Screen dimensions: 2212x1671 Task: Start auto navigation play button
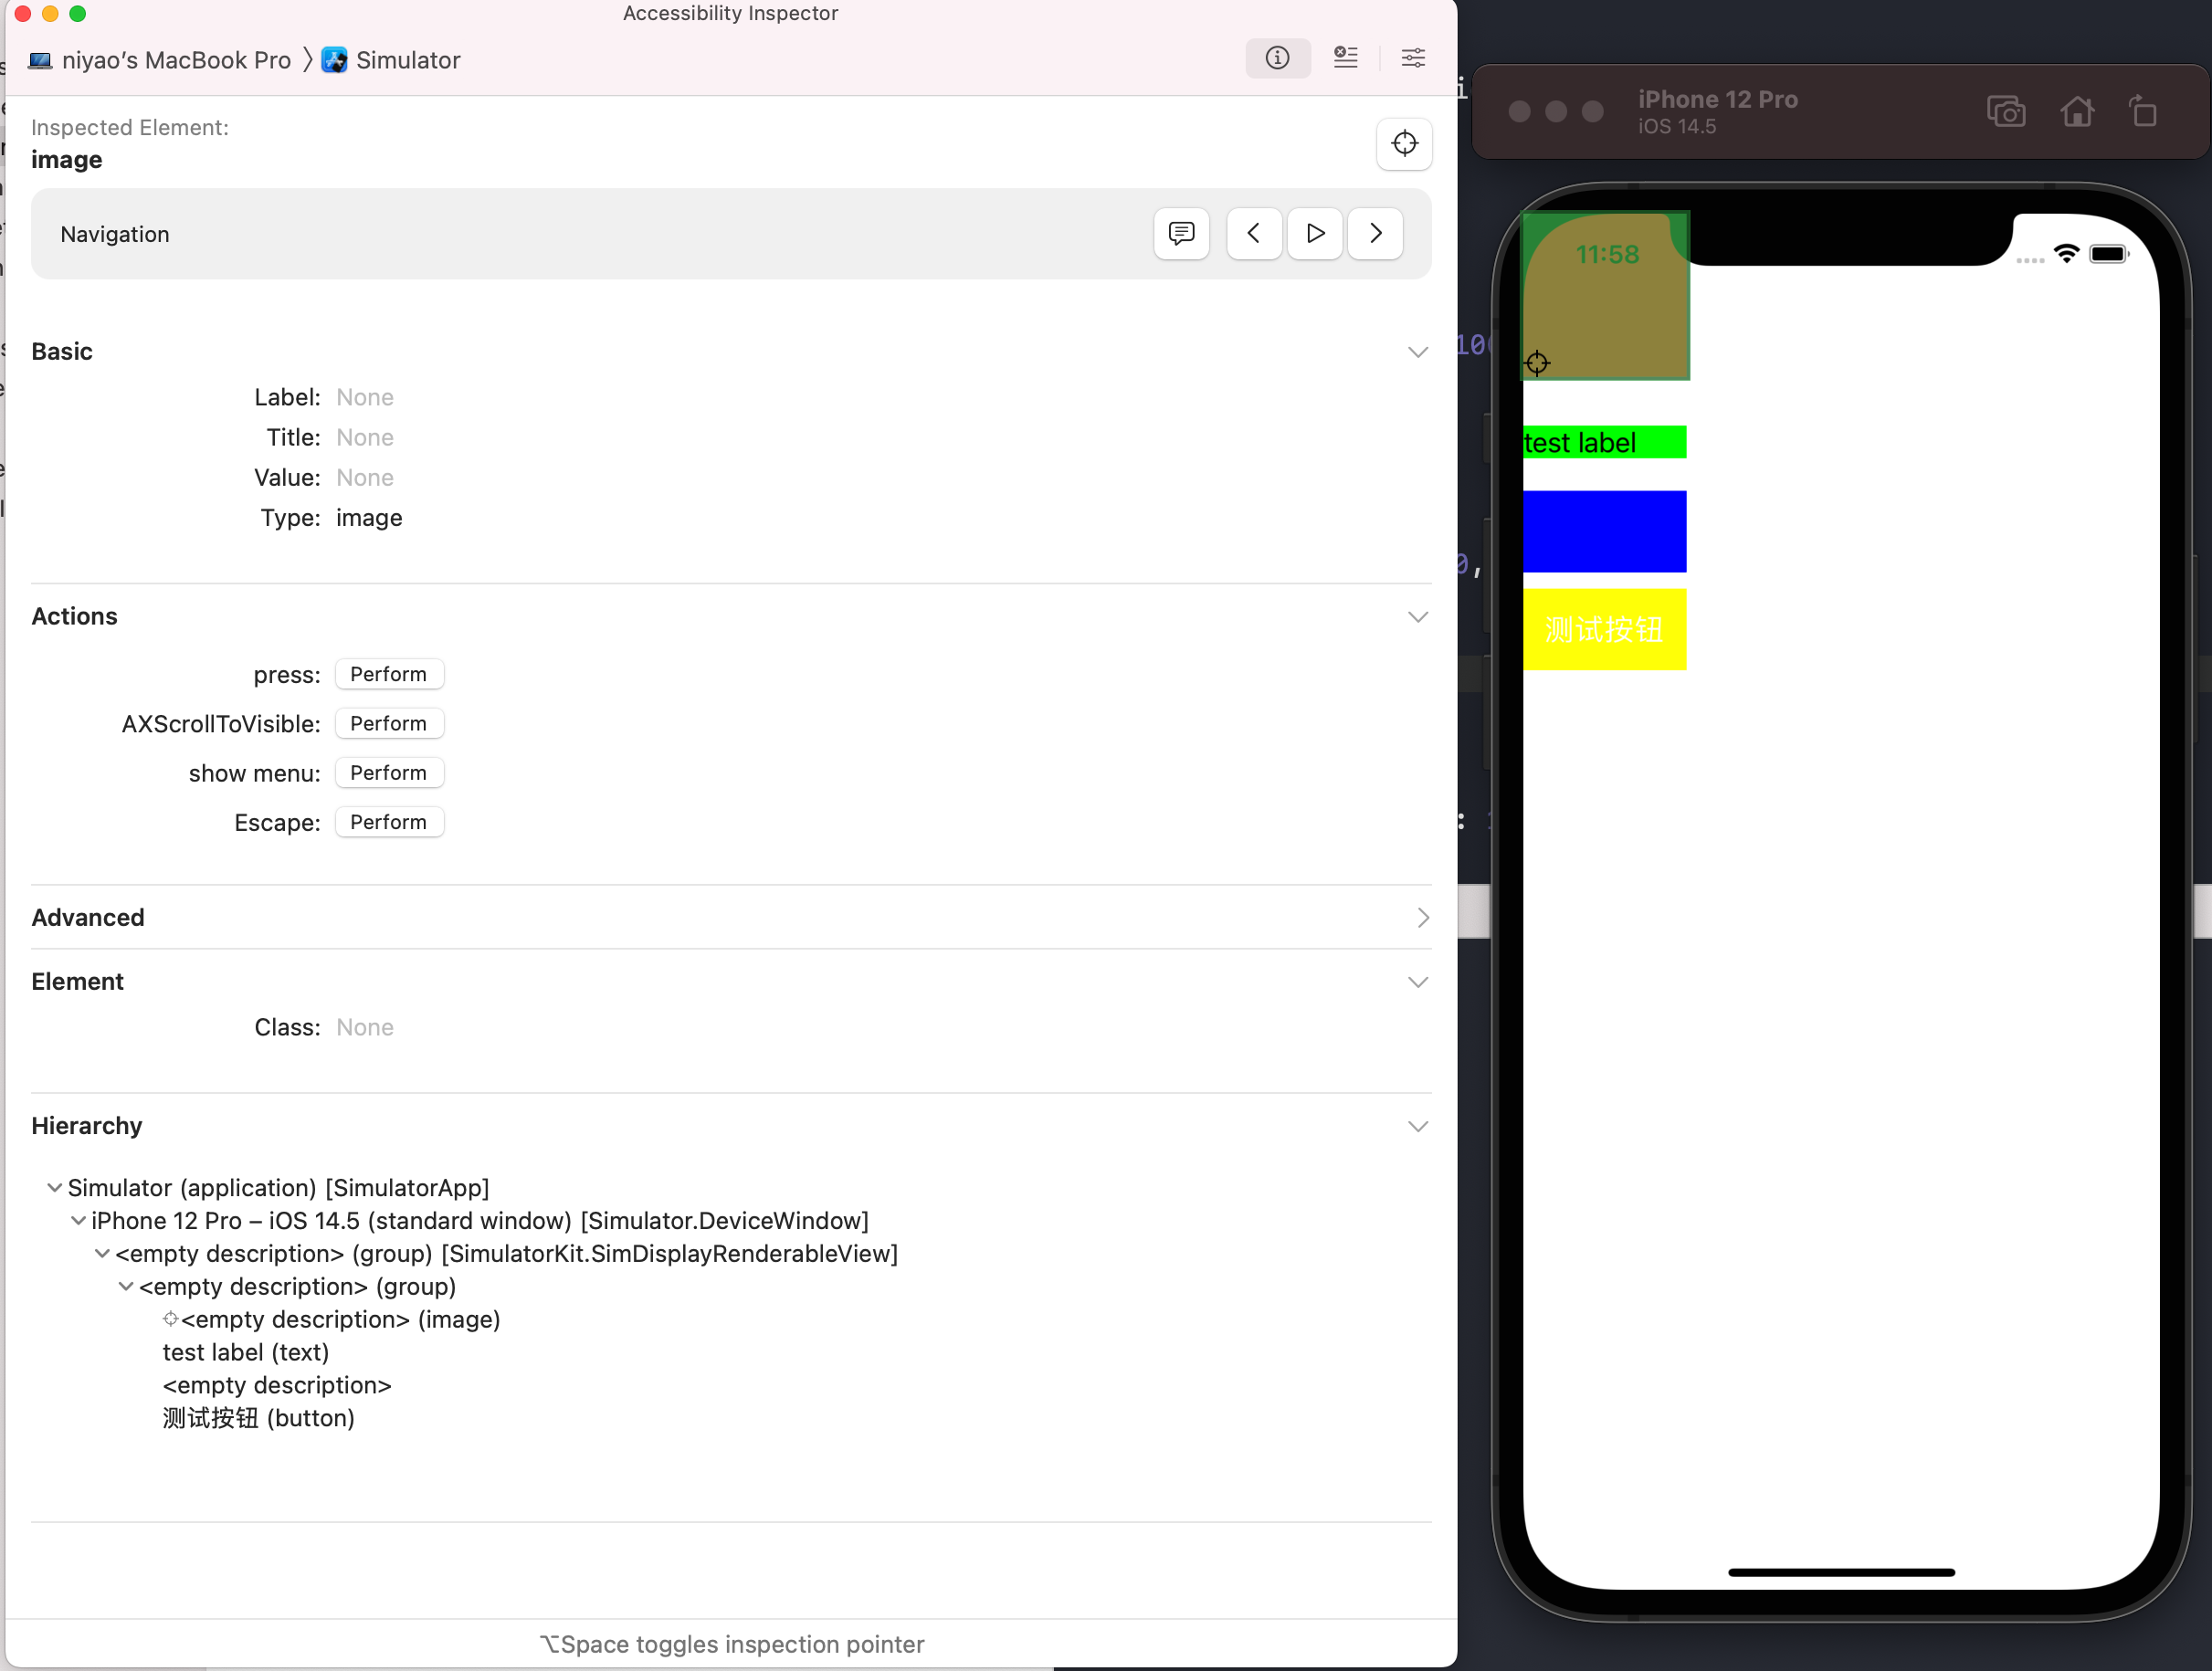pyautogui.click(x=1315, y=234)
